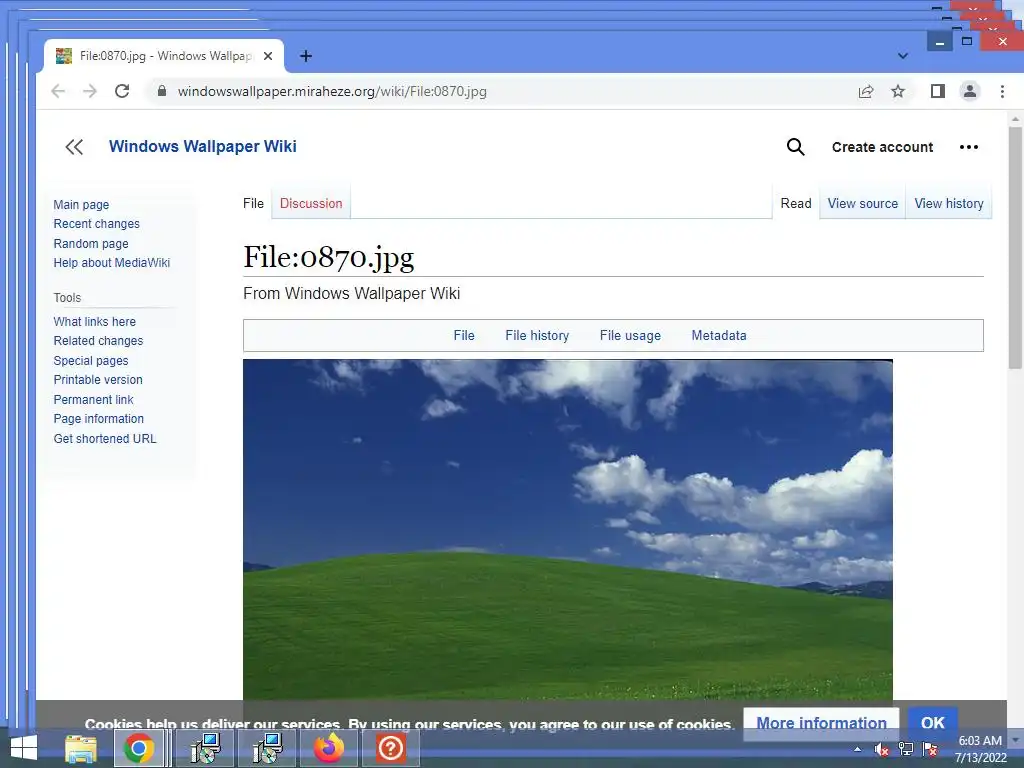Open the Windows Start menu
Screen dimensions: 1024x768
point(24,748)
